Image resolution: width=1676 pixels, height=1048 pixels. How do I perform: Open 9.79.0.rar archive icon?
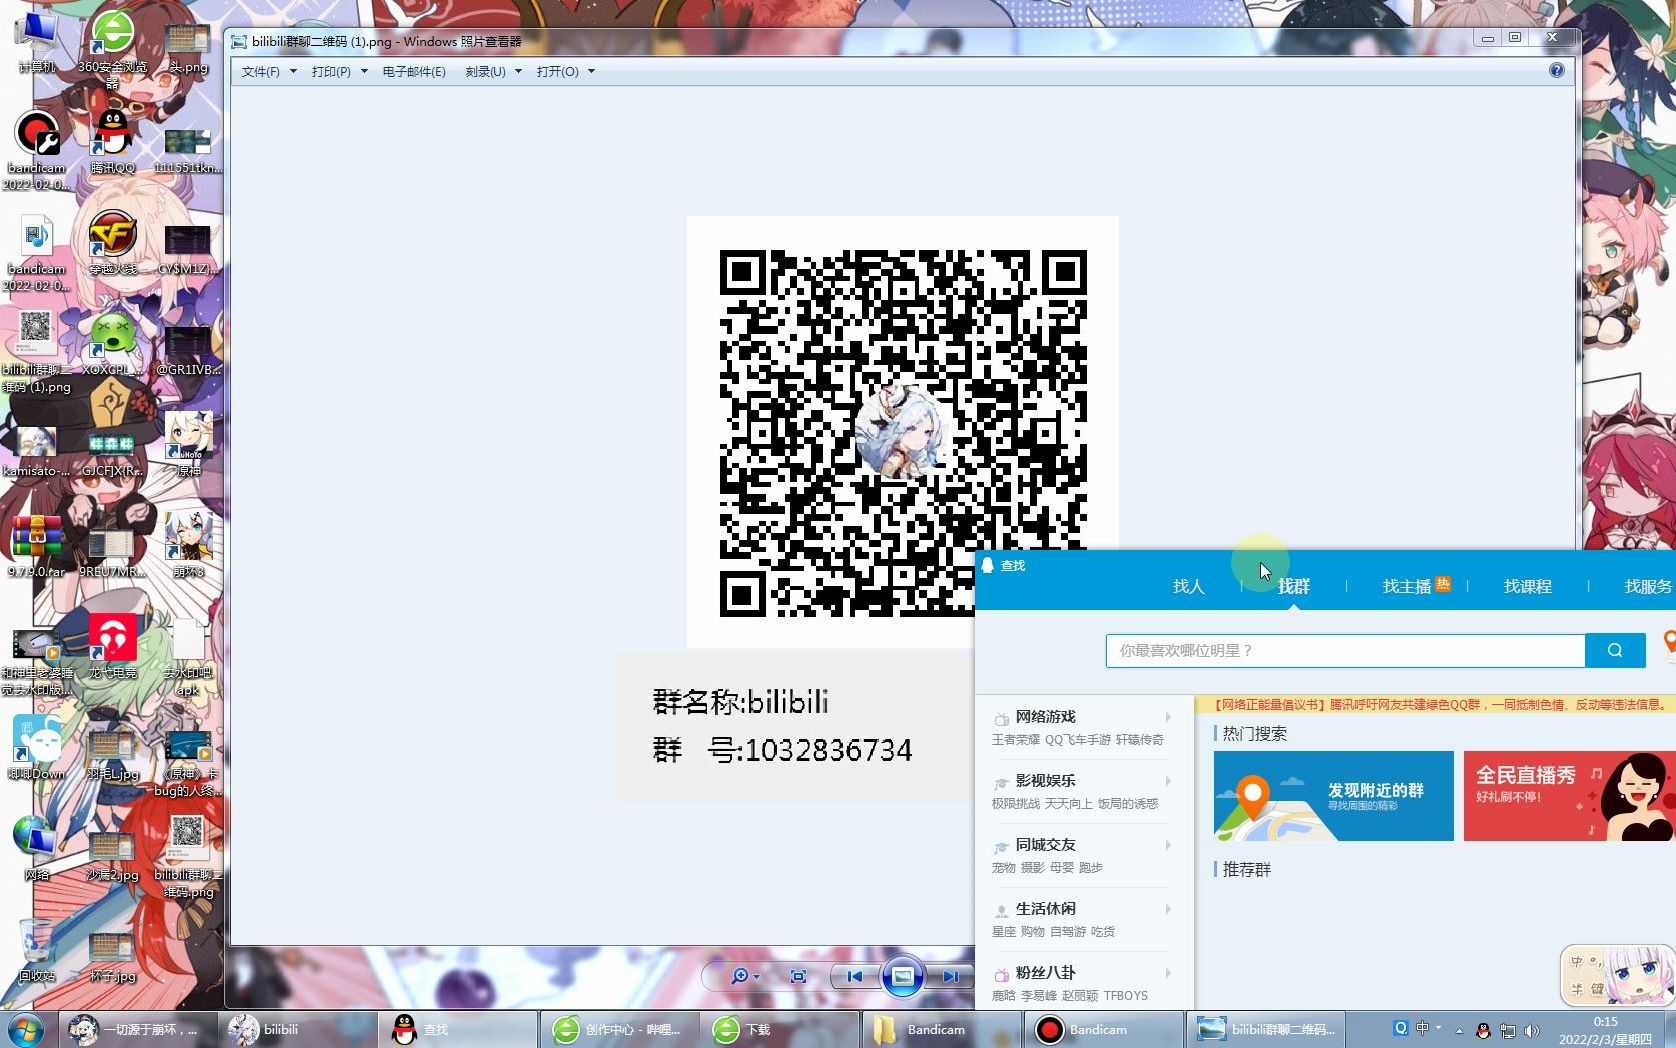(37, 546)
